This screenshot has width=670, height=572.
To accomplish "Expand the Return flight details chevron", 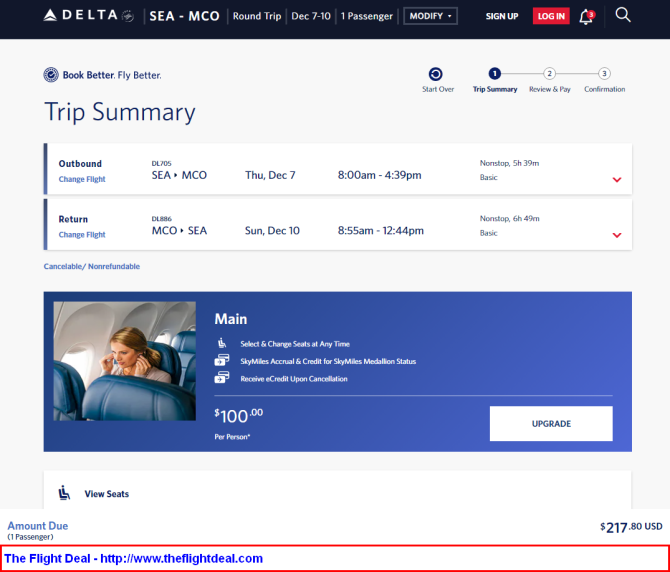I will (x=616, y=236).
